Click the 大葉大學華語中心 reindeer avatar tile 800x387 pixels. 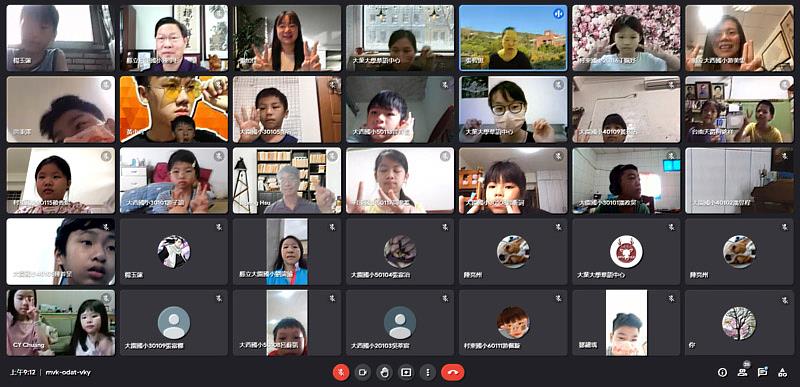click(x=626, y=252)
